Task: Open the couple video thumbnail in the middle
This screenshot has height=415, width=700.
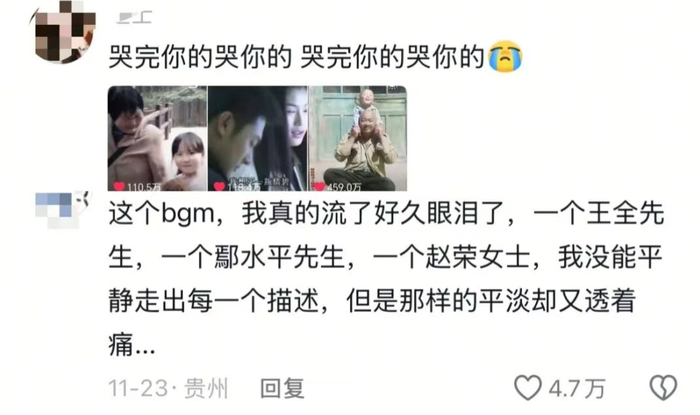Action: click(x=258, y=138)
